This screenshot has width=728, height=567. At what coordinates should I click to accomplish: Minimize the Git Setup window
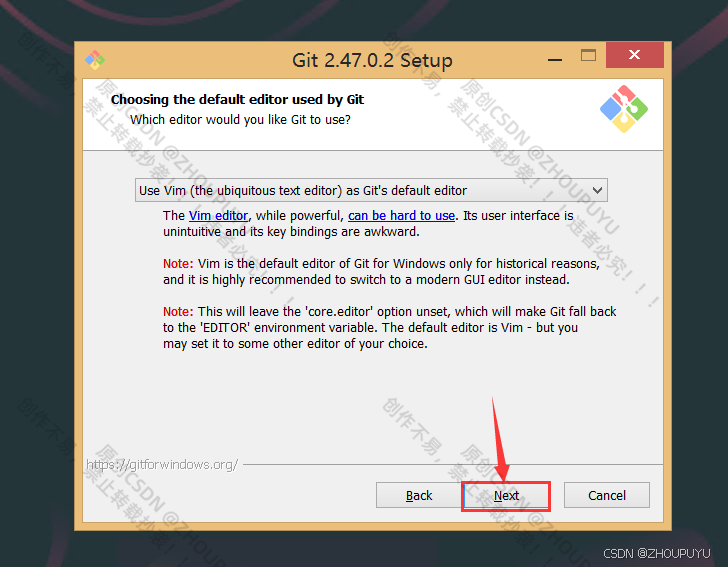(x=554, y=60)
